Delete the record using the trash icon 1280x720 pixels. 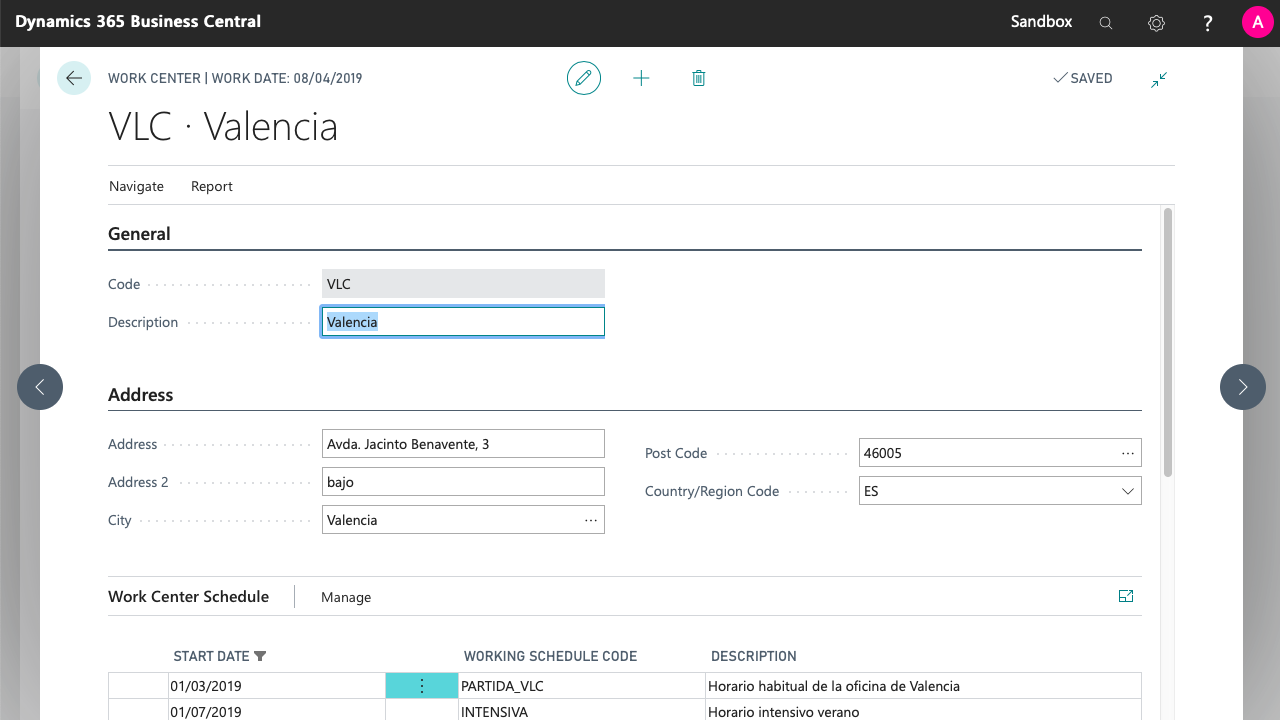(698, 78)
